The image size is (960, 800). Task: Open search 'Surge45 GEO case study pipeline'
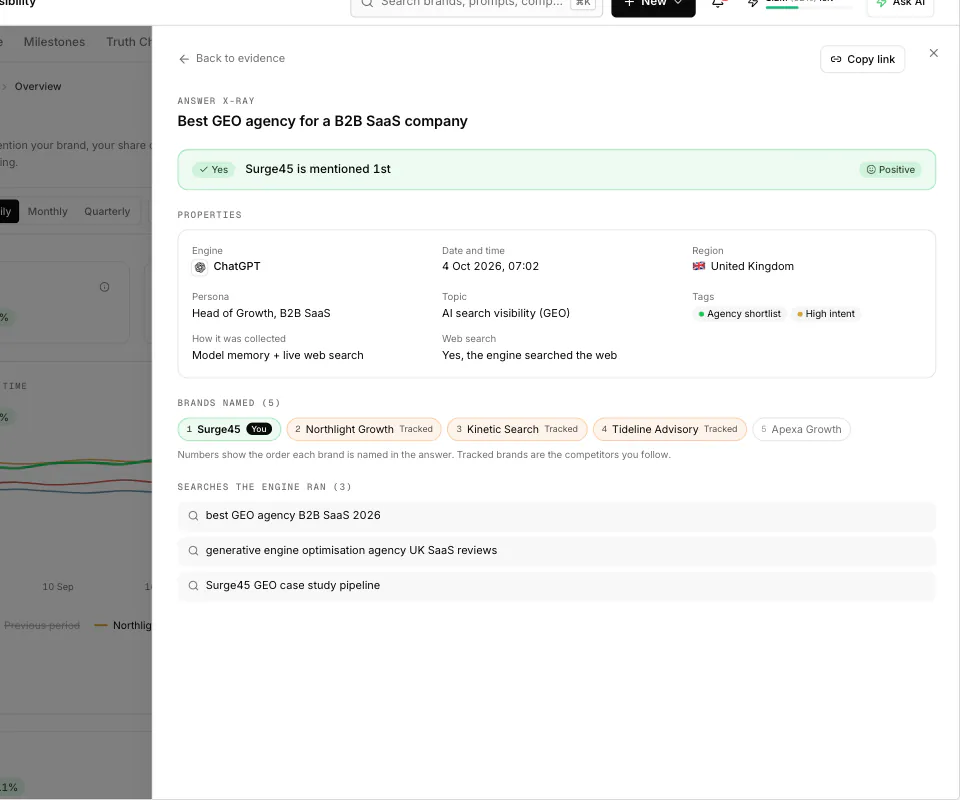[556, 586]
